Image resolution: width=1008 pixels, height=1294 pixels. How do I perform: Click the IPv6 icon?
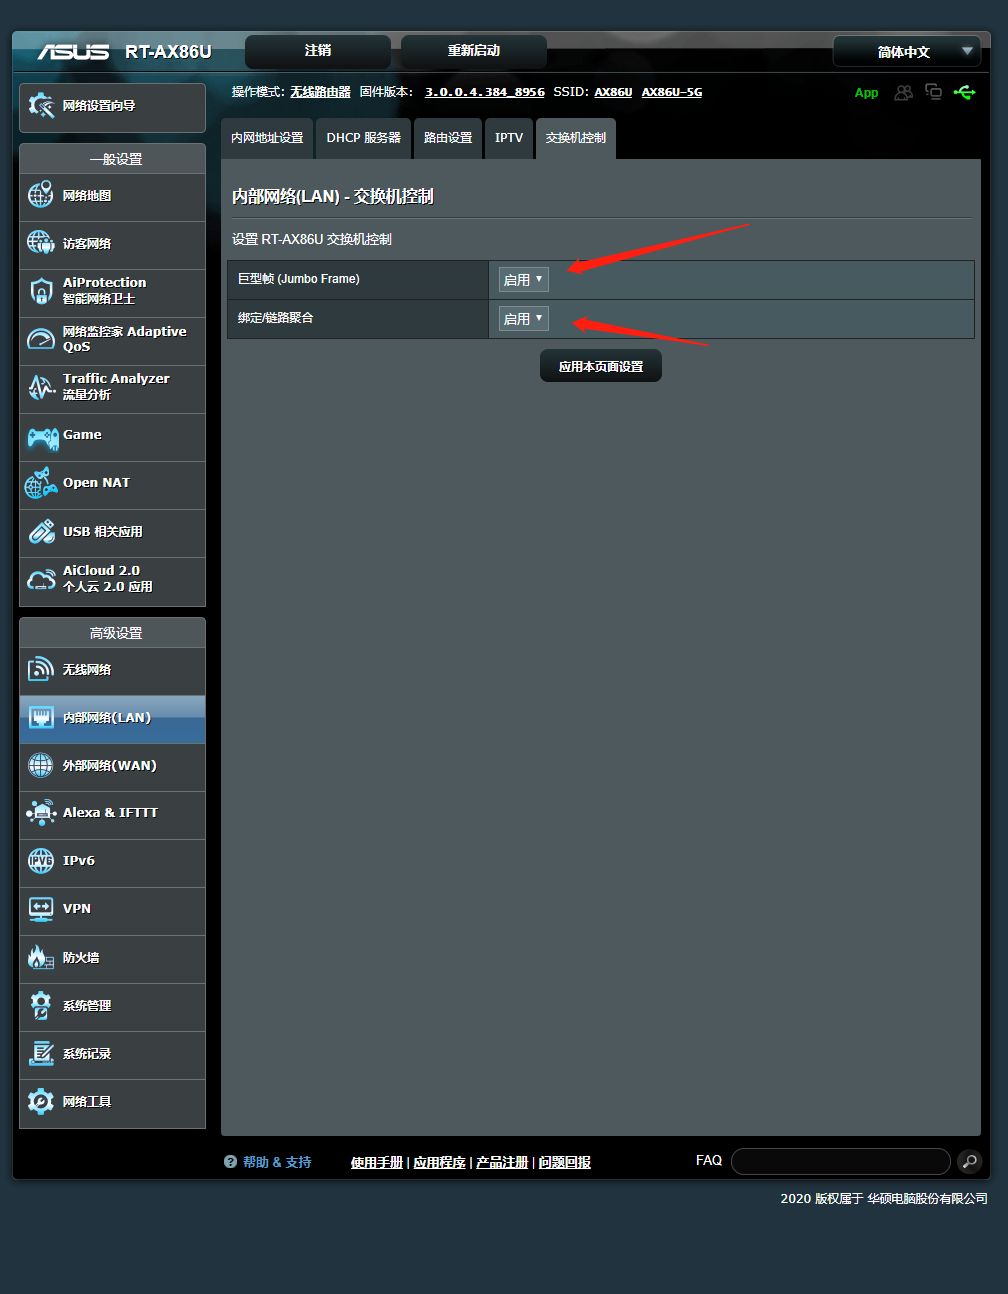point(40,861)
